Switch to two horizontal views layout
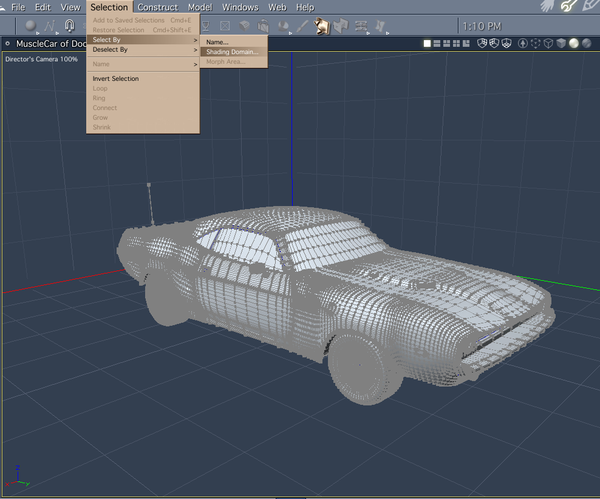Image resolution: width=600 pixels, height=499 pixels. (x=437, y=44)
